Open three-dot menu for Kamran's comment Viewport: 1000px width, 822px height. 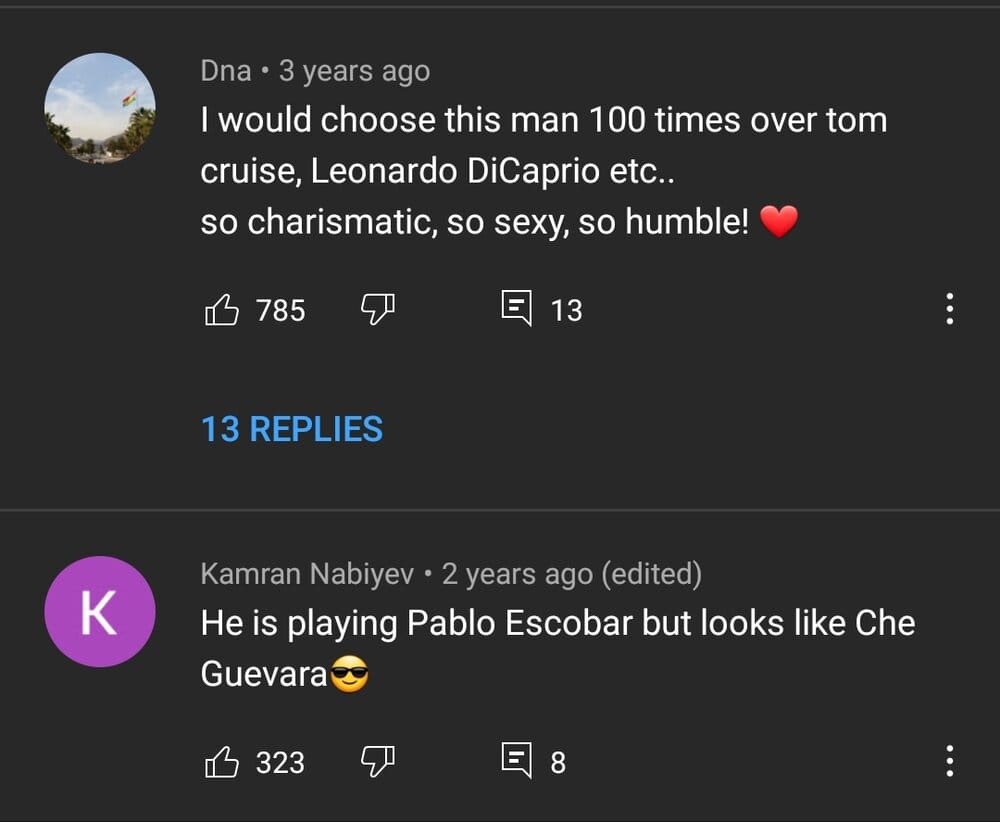[950, 761]
